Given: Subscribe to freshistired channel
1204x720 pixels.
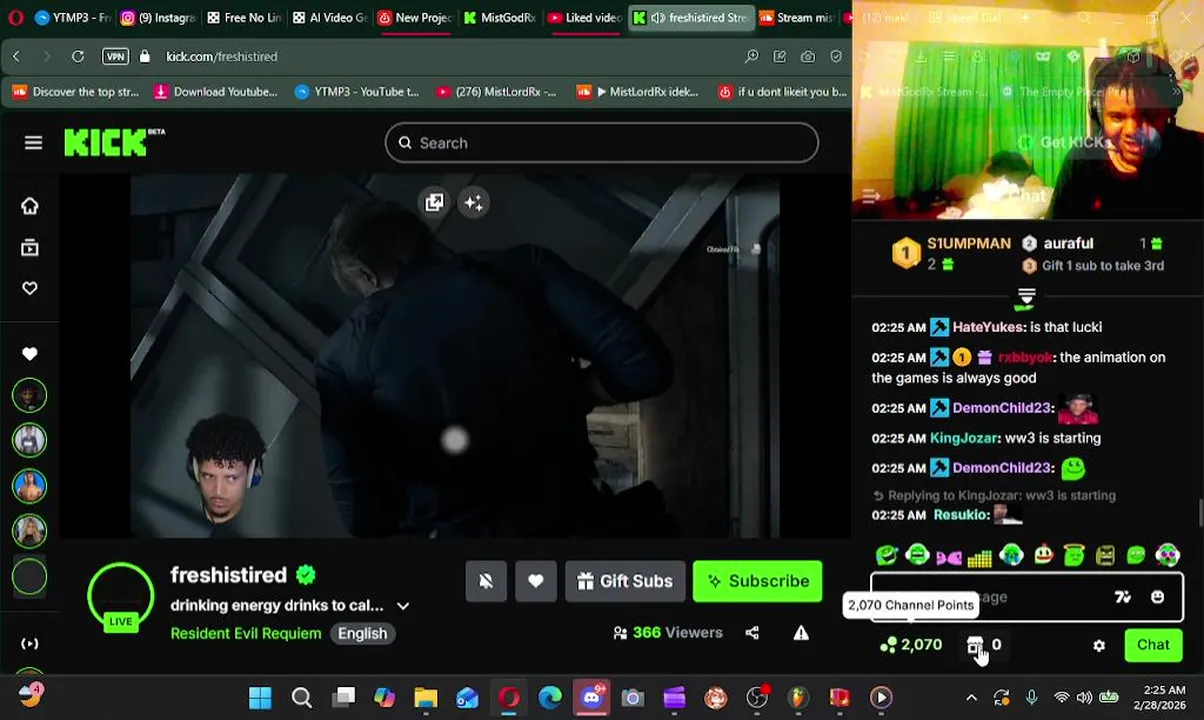Looking at the screenshot, I should pyautogui.click(x=757, y=581).
